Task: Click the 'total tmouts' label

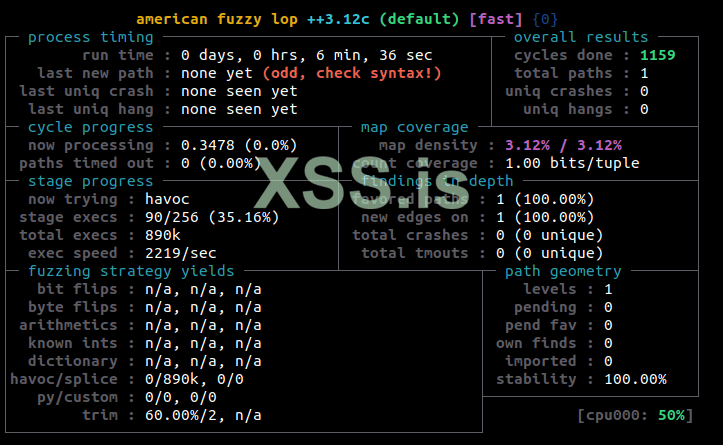Action: coord(415,253)
